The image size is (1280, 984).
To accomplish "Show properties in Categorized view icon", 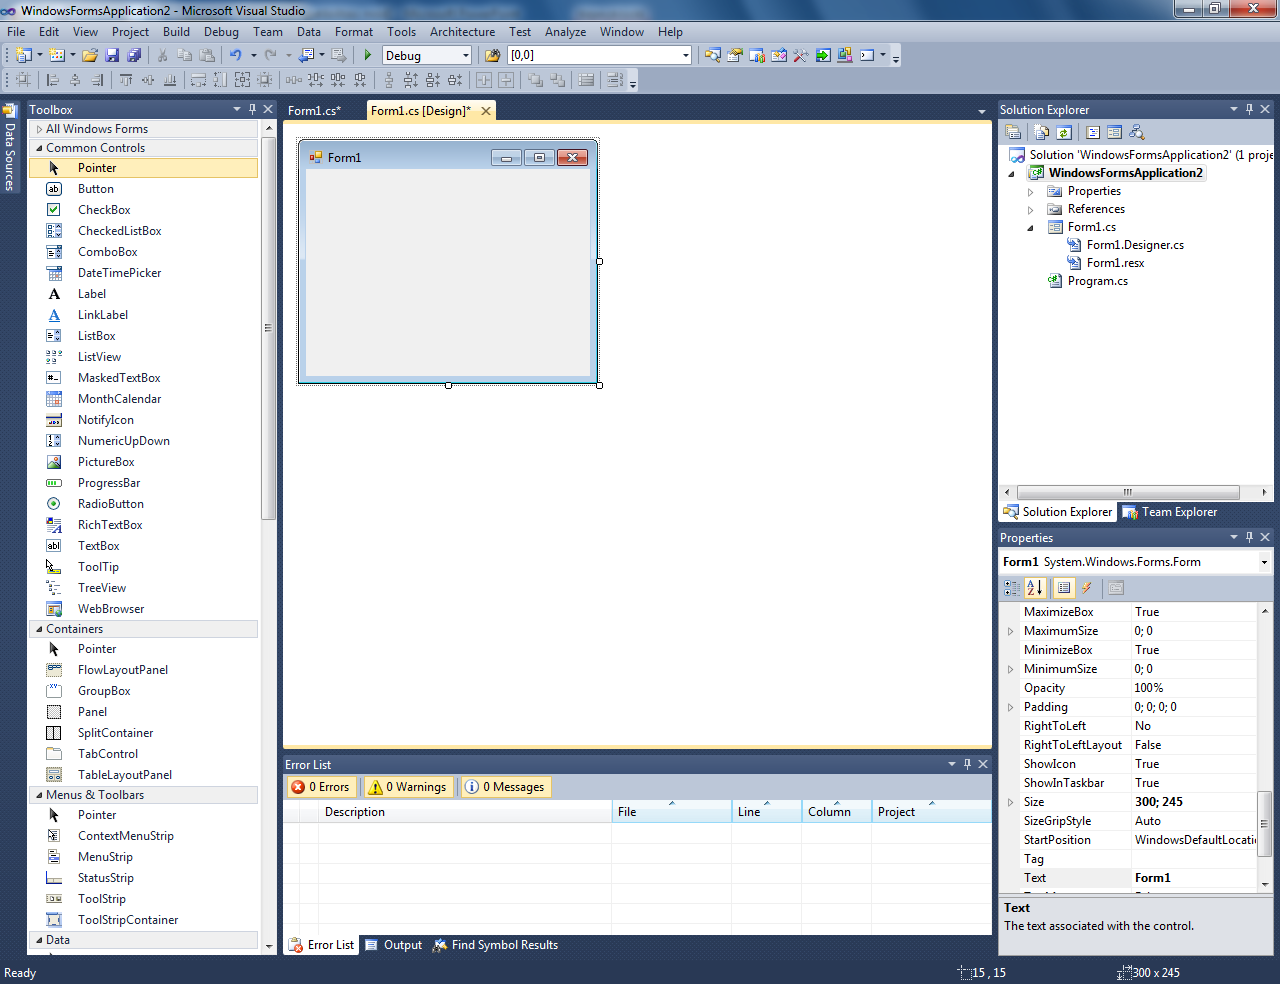I will click(1013, 588).
